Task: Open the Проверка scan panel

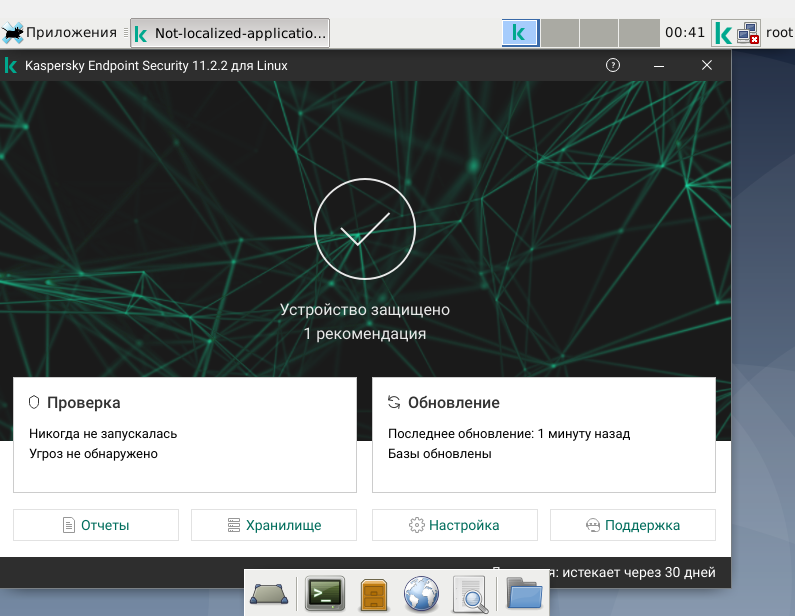Action: coord(185,434)
